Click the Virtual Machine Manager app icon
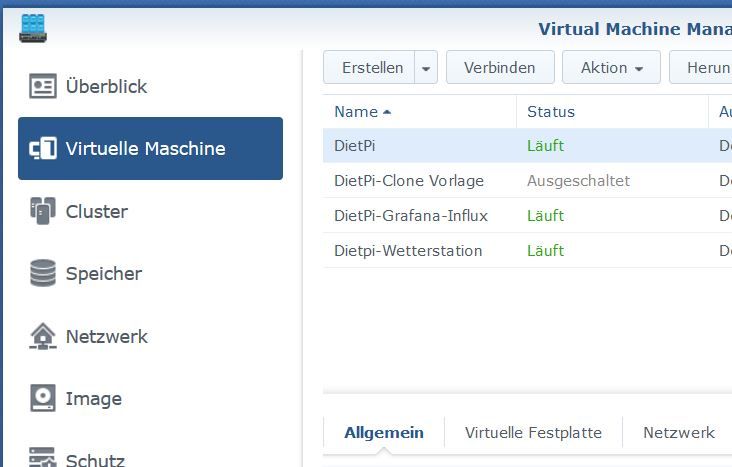This screenshot has height=467, width=732. tap(33, 27)
